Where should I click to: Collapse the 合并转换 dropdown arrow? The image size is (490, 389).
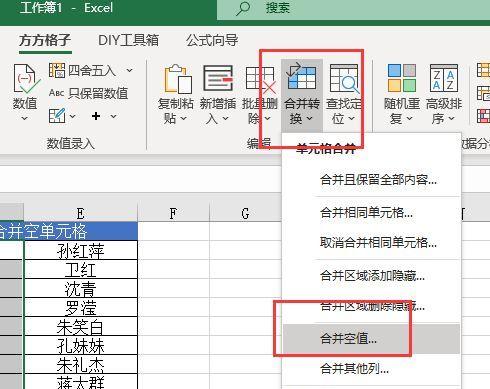tap(309, 118)
